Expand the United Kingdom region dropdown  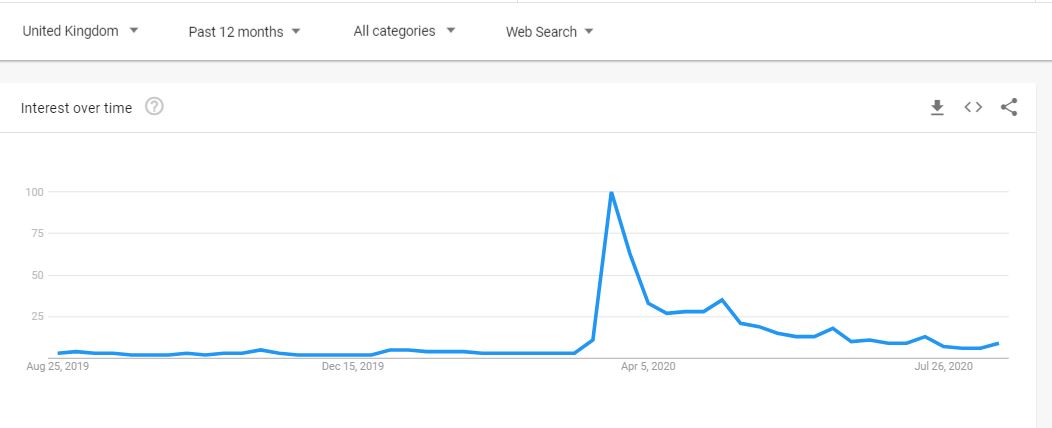(81, 31)
